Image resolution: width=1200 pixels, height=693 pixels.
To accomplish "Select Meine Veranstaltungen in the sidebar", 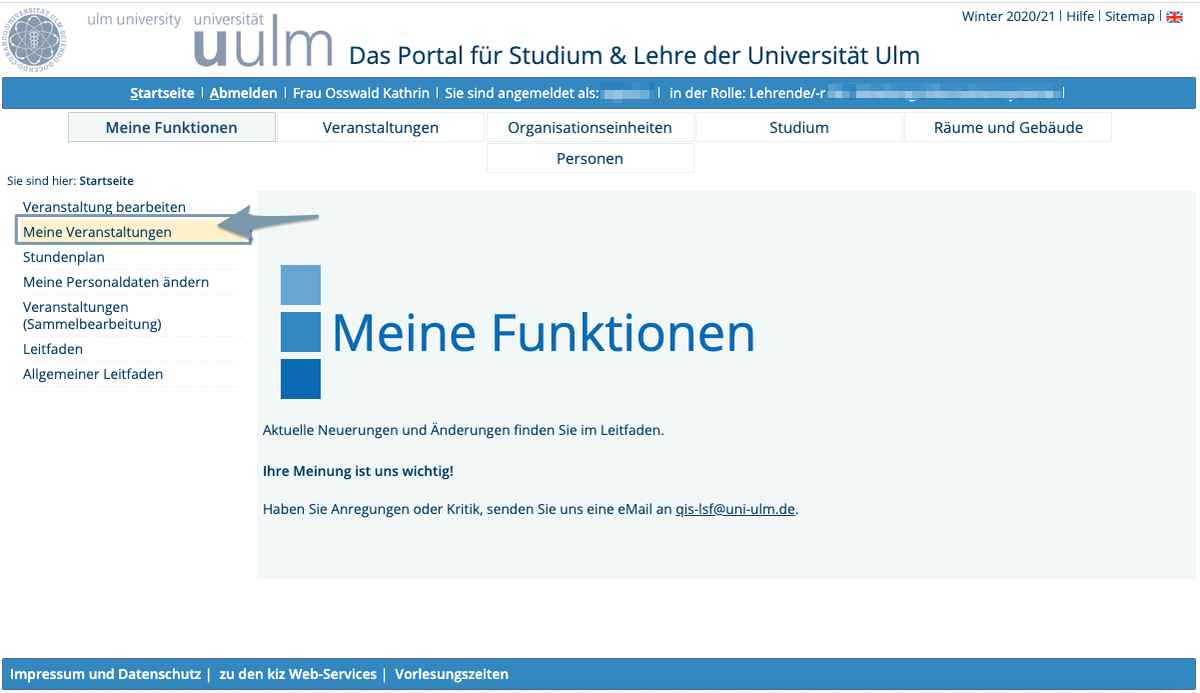I will 97,232.
